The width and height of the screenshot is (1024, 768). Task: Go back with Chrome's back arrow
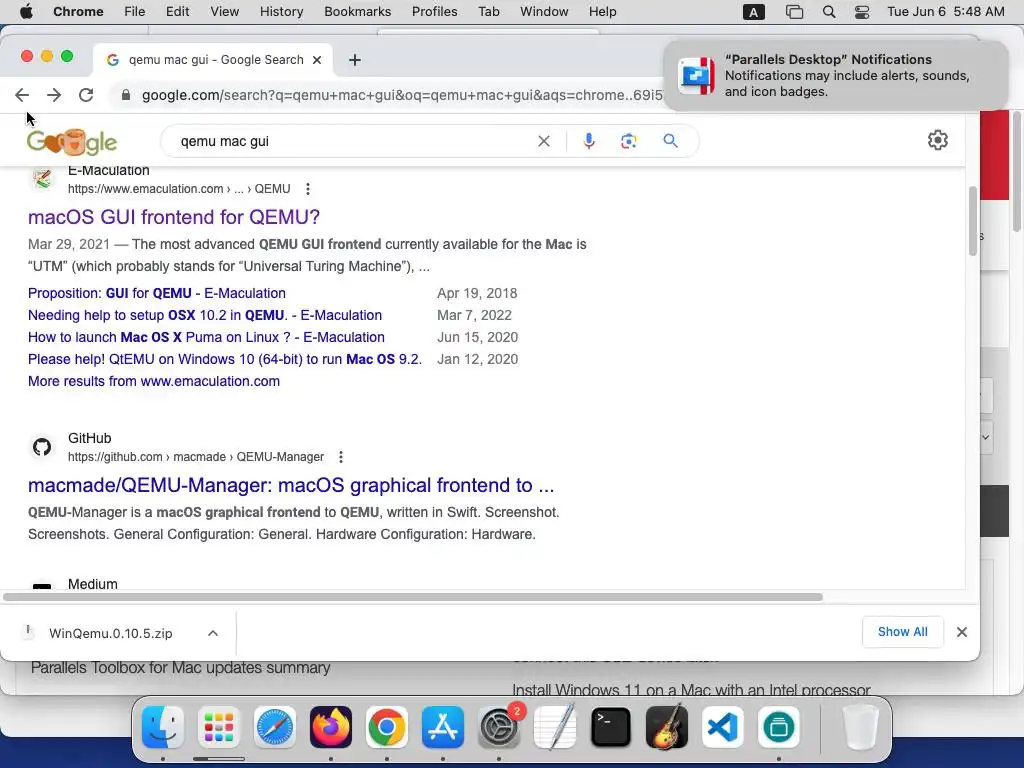[22, 95]
